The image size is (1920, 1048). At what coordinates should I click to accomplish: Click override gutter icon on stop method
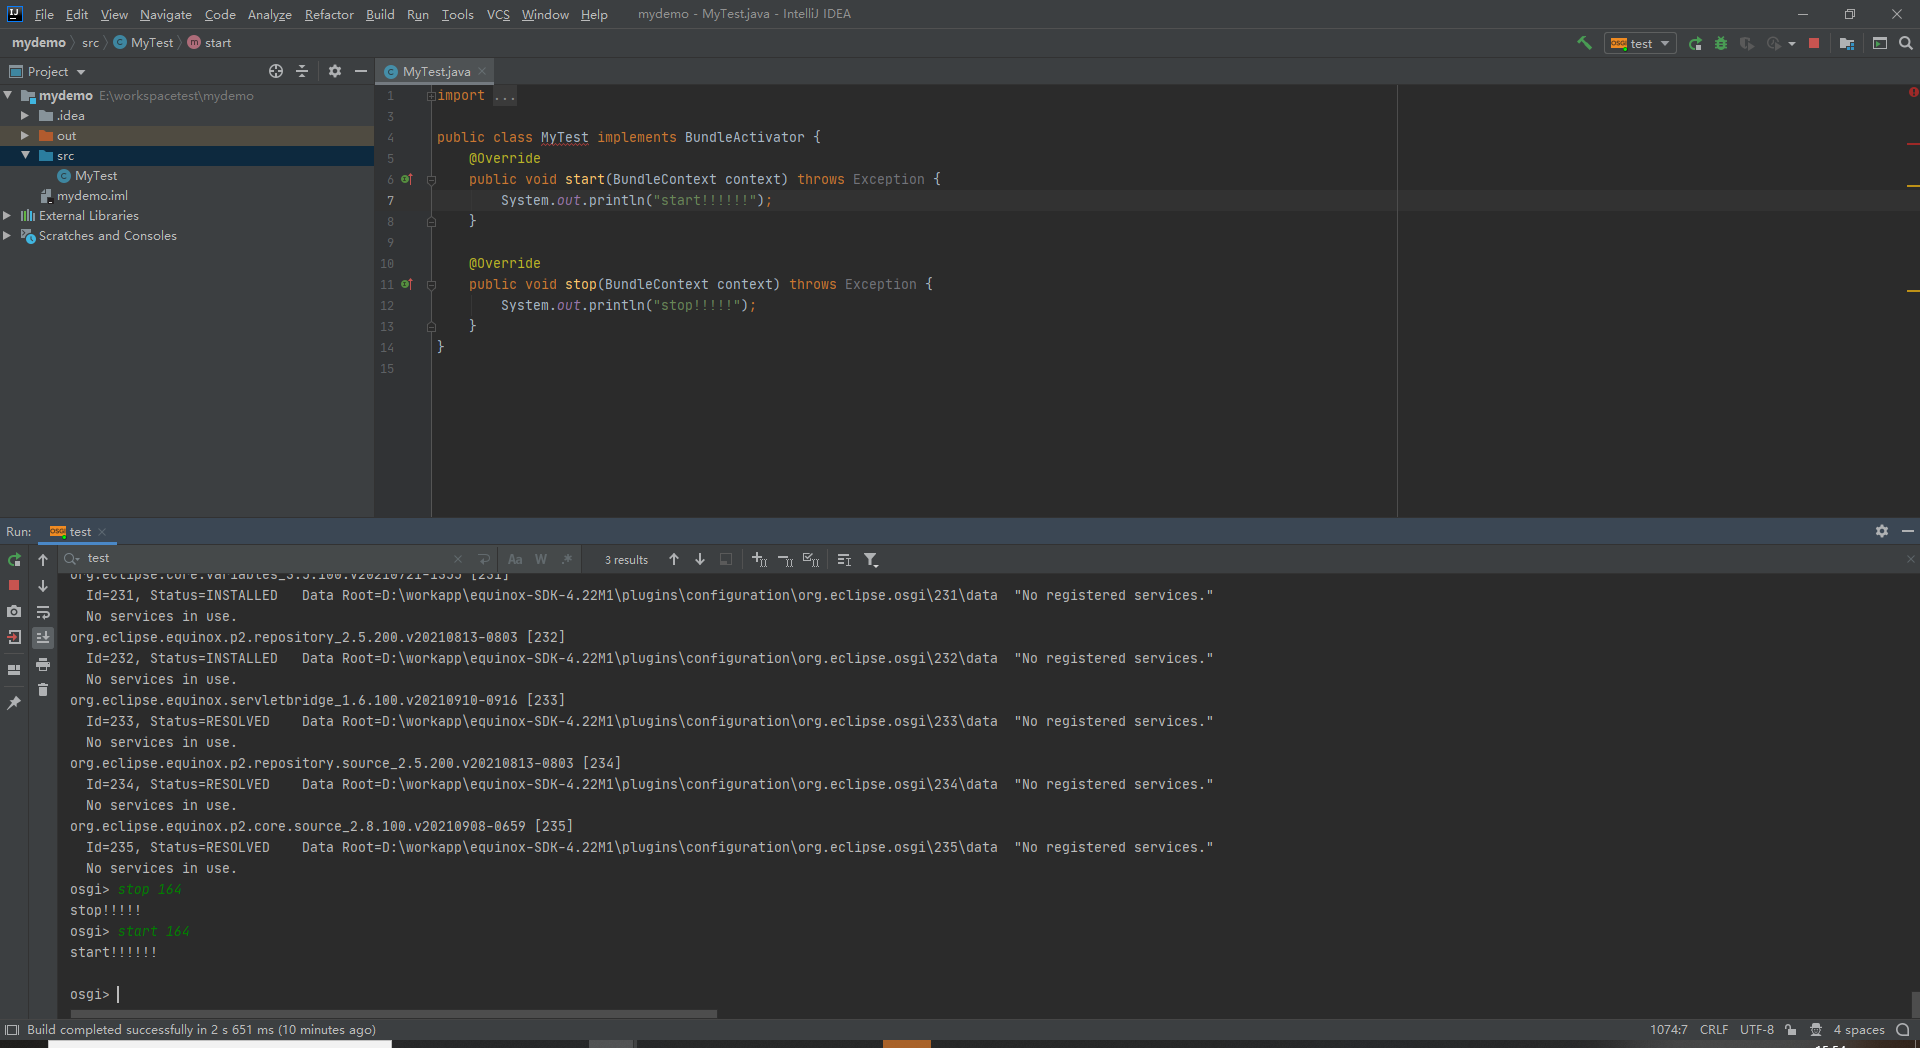pos(407,284)
